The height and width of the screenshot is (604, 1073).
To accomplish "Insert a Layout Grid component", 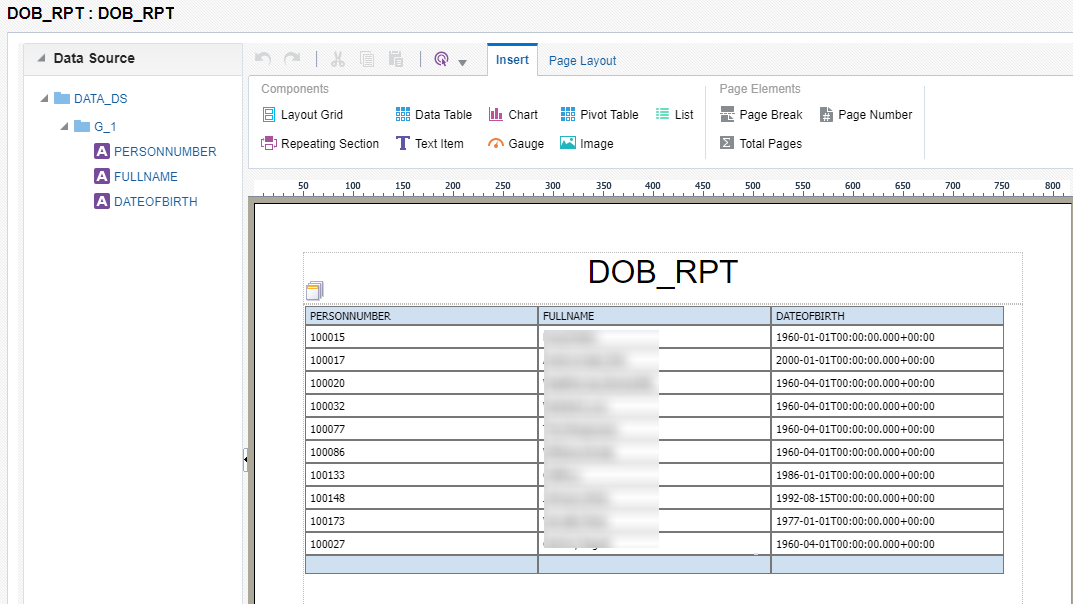I will click(x=302, y=115).
